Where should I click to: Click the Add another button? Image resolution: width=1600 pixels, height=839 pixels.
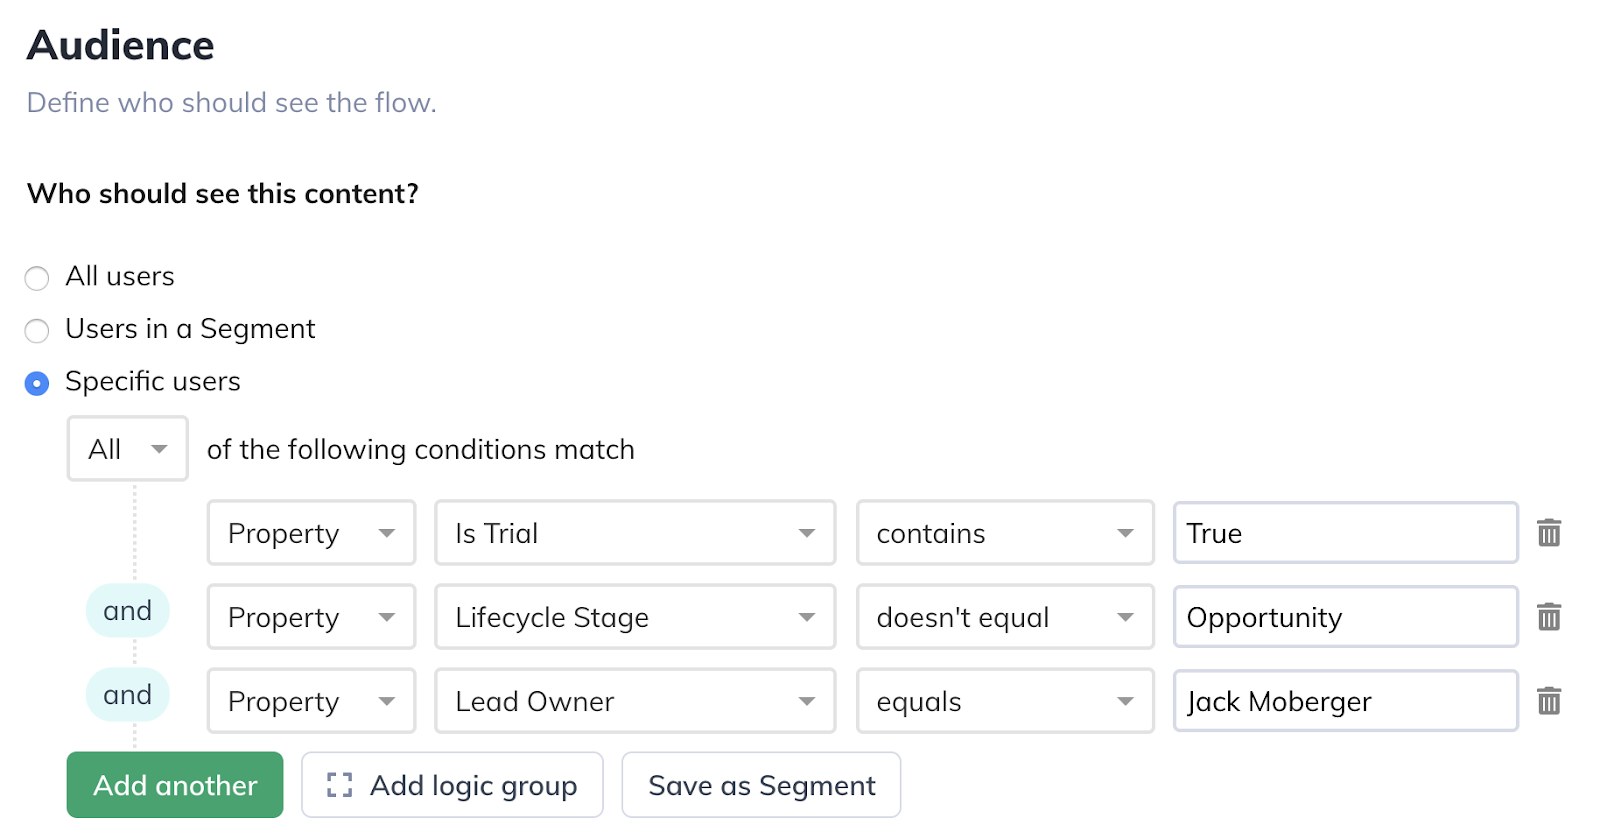[x=175, y=785]
